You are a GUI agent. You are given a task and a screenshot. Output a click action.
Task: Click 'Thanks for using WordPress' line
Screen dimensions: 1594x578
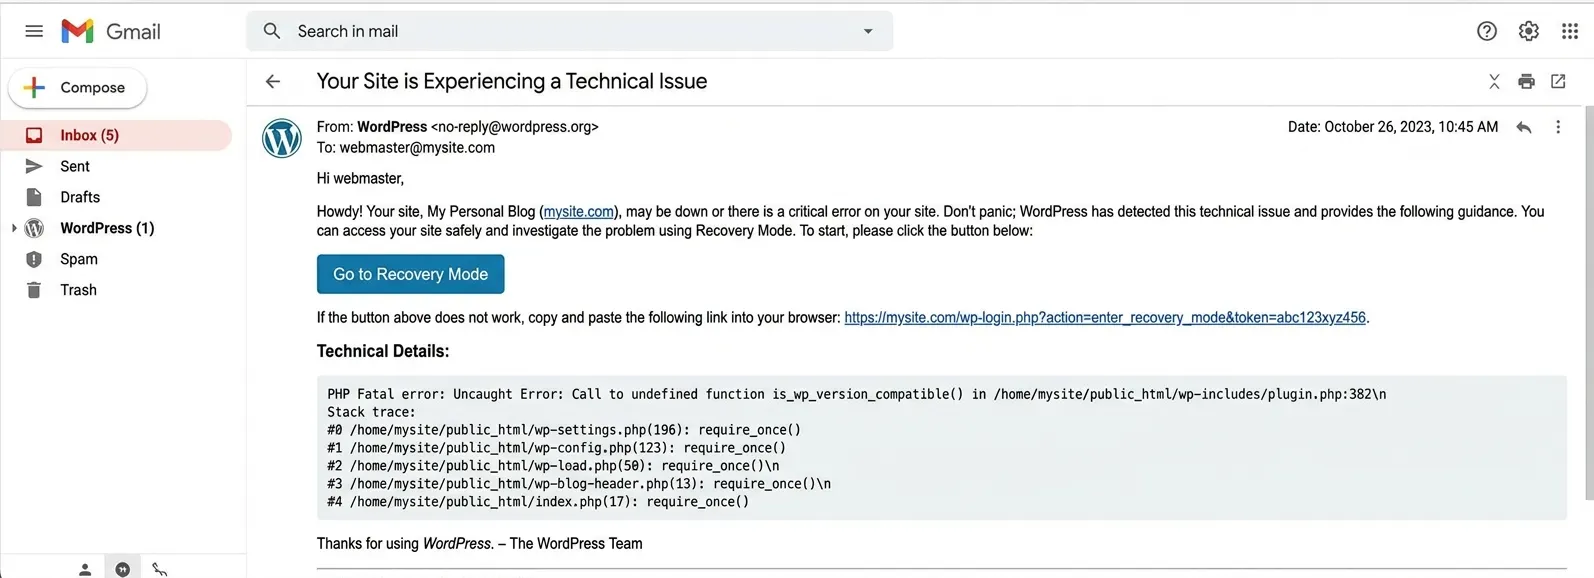tap(479, 544)
